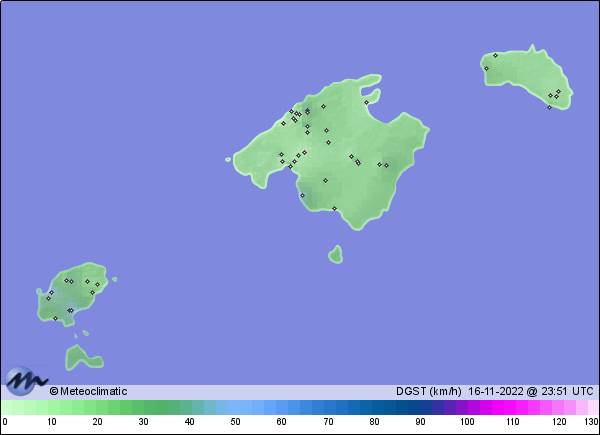Pick the pale green swatch above scale value 0
This screenshot has width=600, height=435.
[x=7, y=407]
